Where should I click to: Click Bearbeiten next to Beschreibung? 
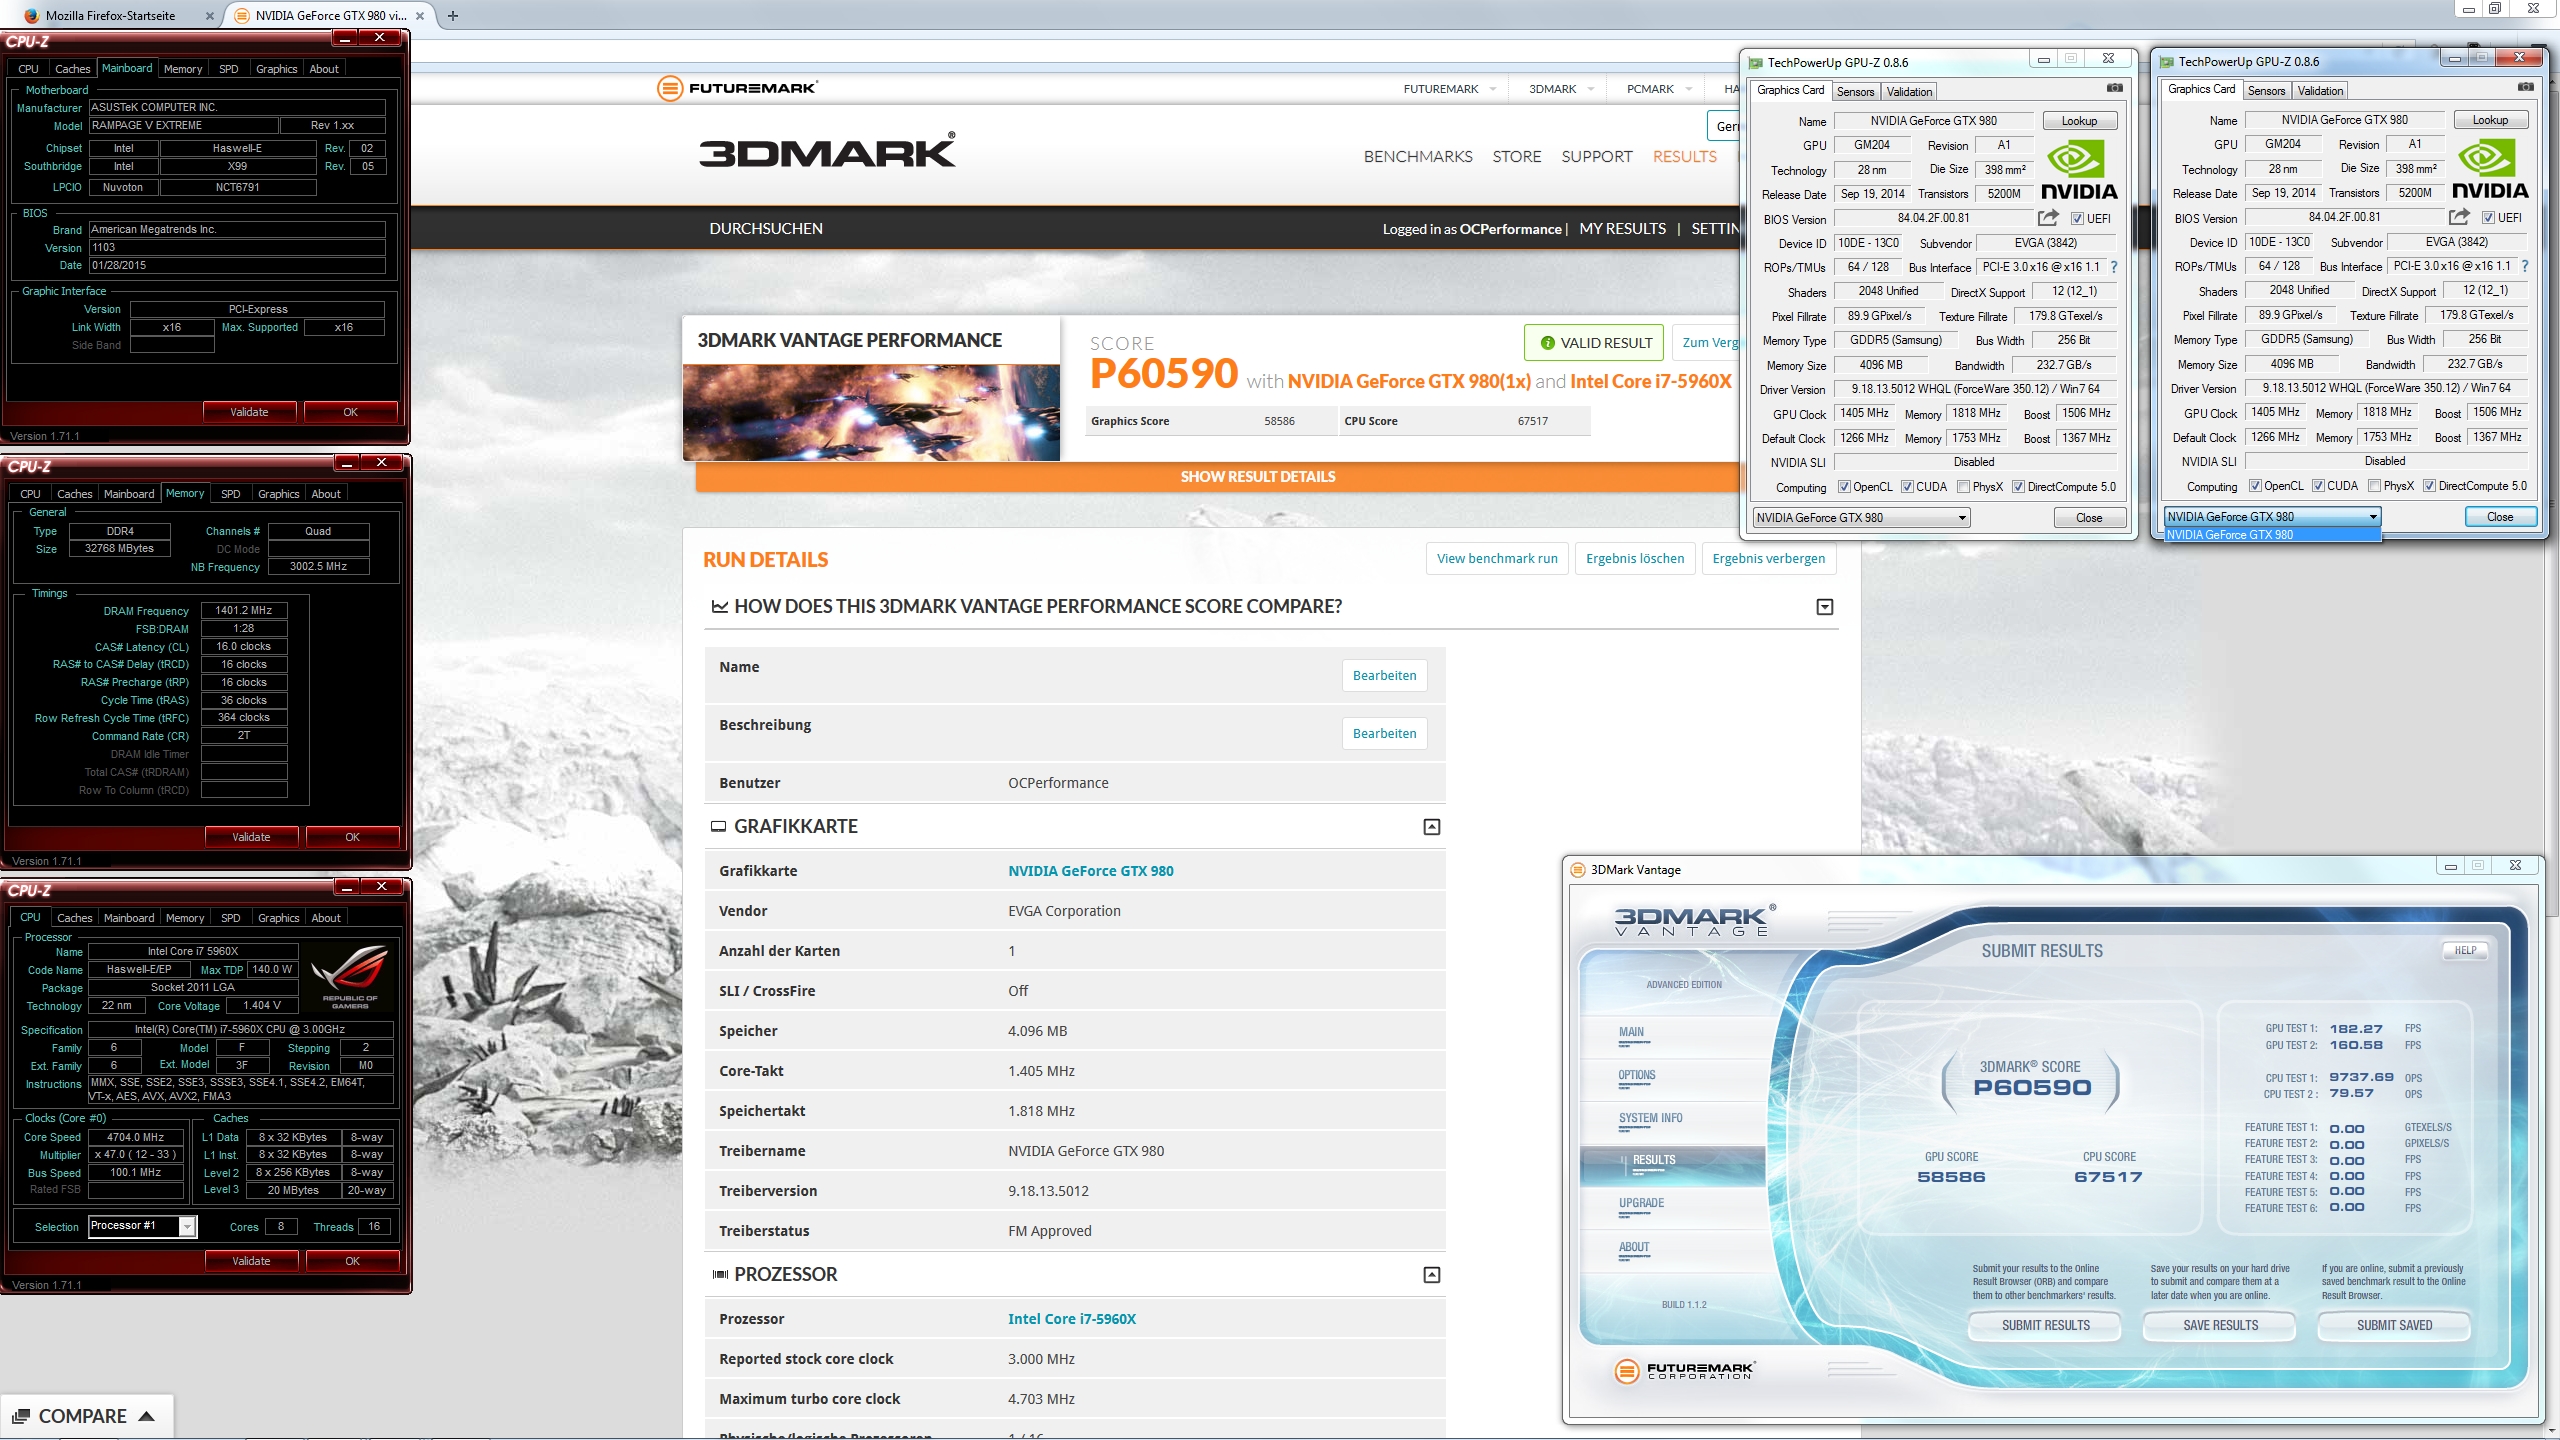pos(1384,733)
